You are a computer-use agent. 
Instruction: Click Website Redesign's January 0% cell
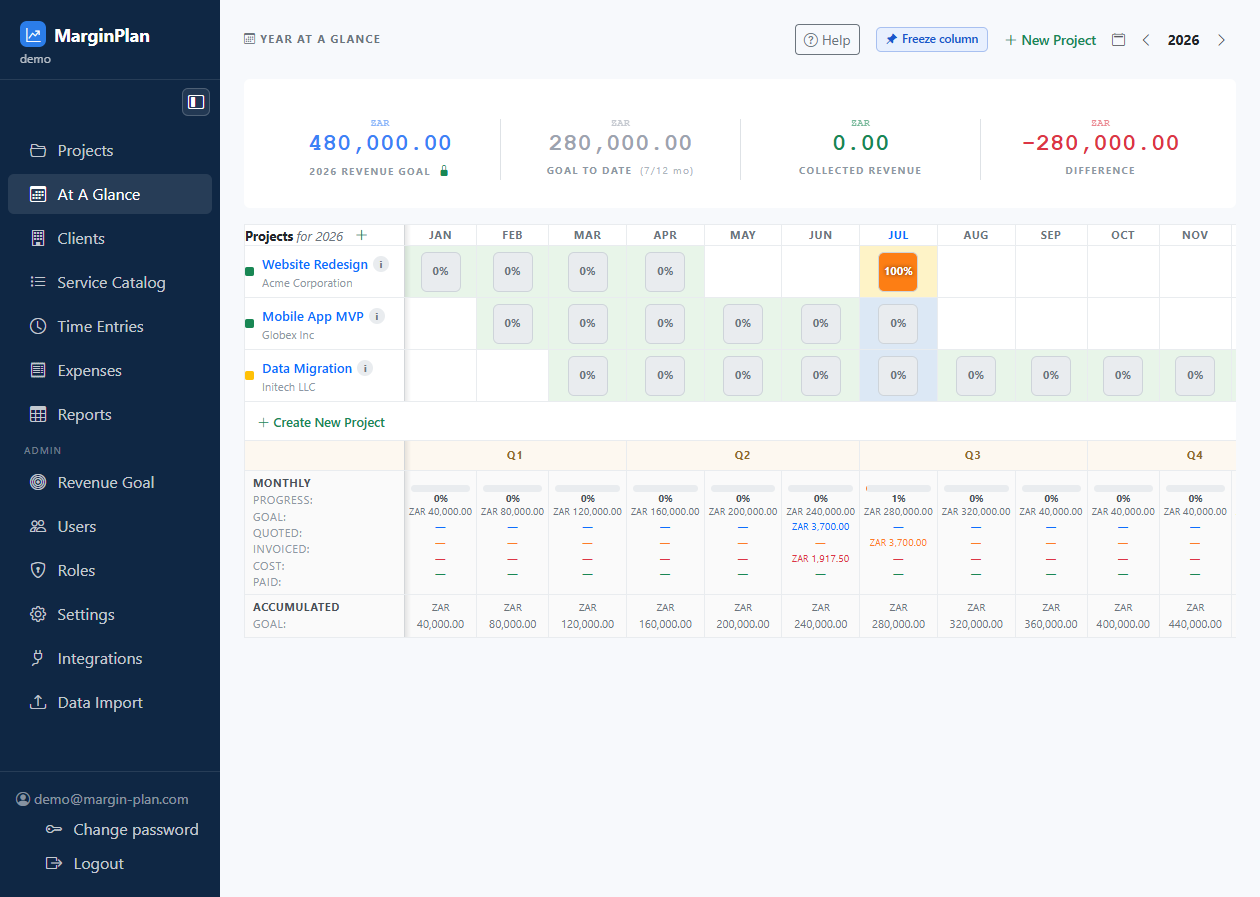(x=440, y=272)
